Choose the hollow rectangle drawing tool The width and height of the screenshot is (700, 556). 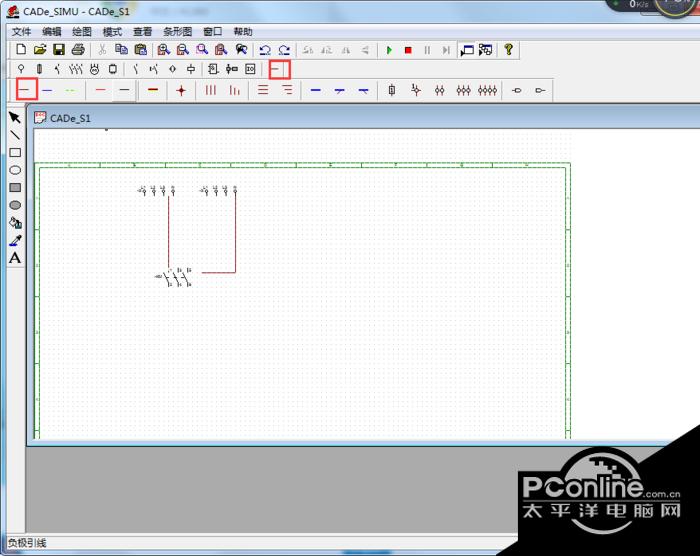15,153
